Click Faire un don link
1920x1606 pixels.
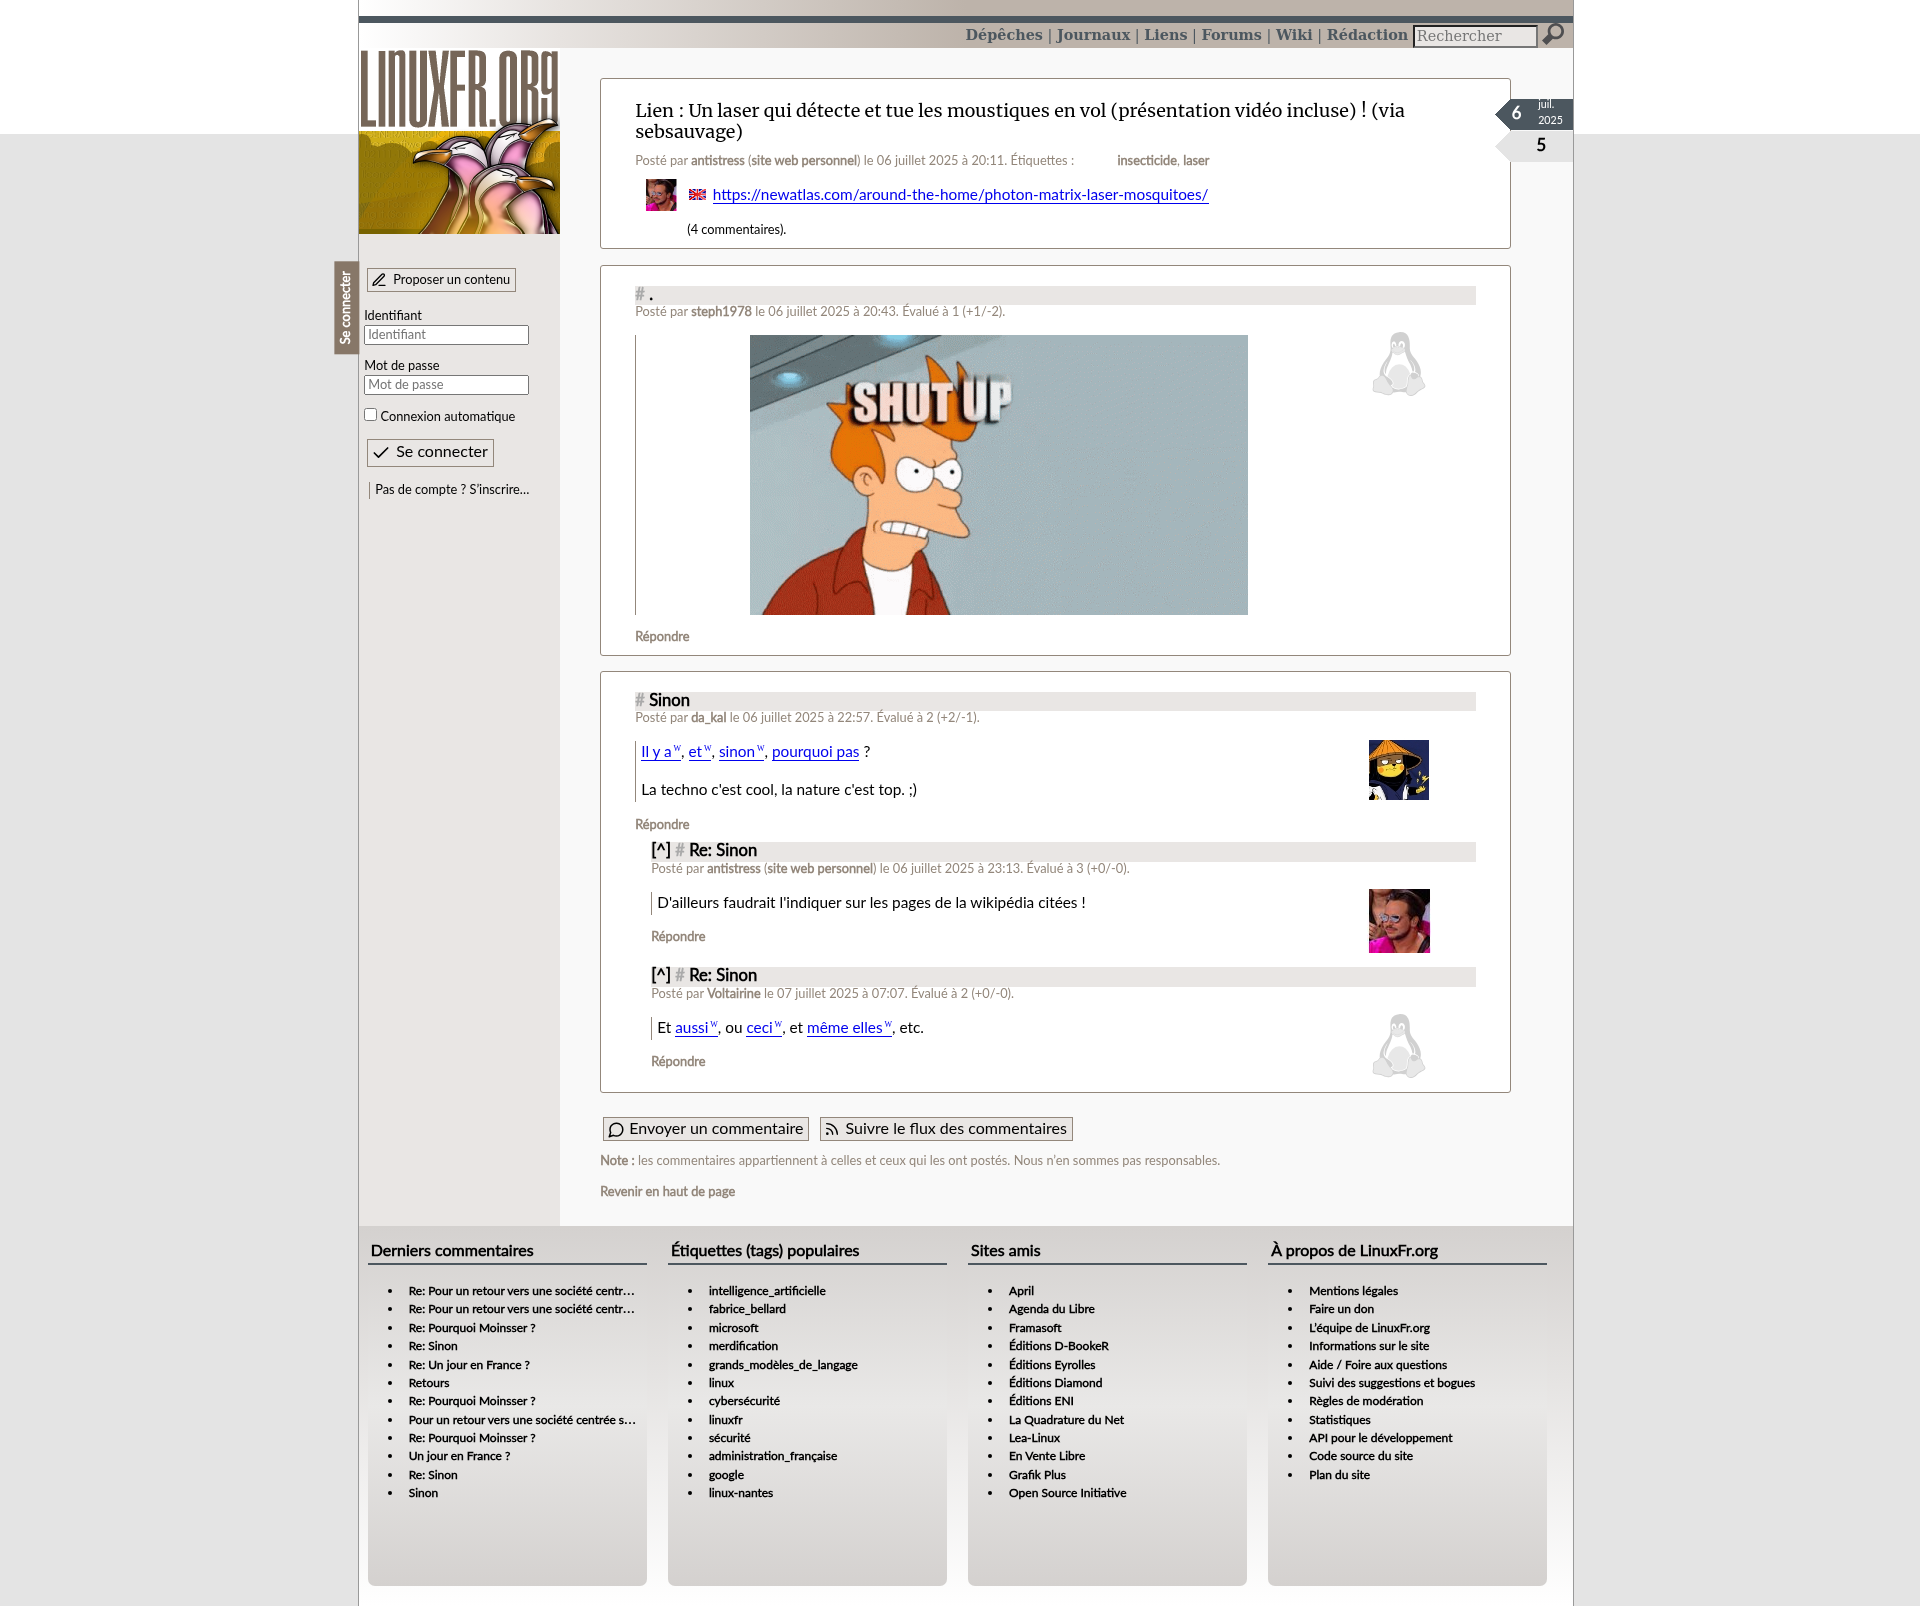click(x=1341, y=1309)
